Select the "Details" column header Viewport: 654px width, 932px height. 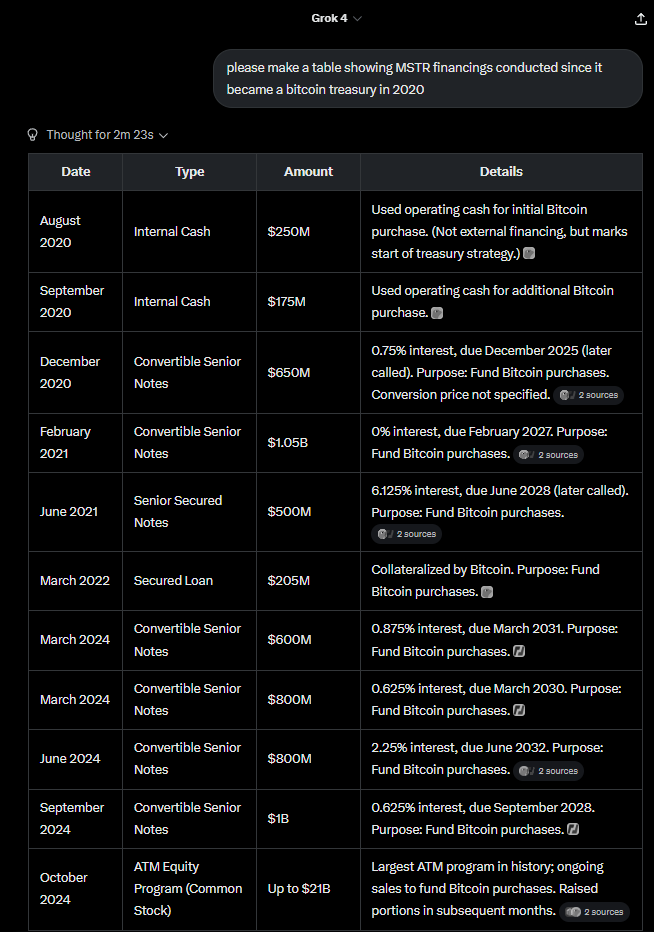[501, 172]
